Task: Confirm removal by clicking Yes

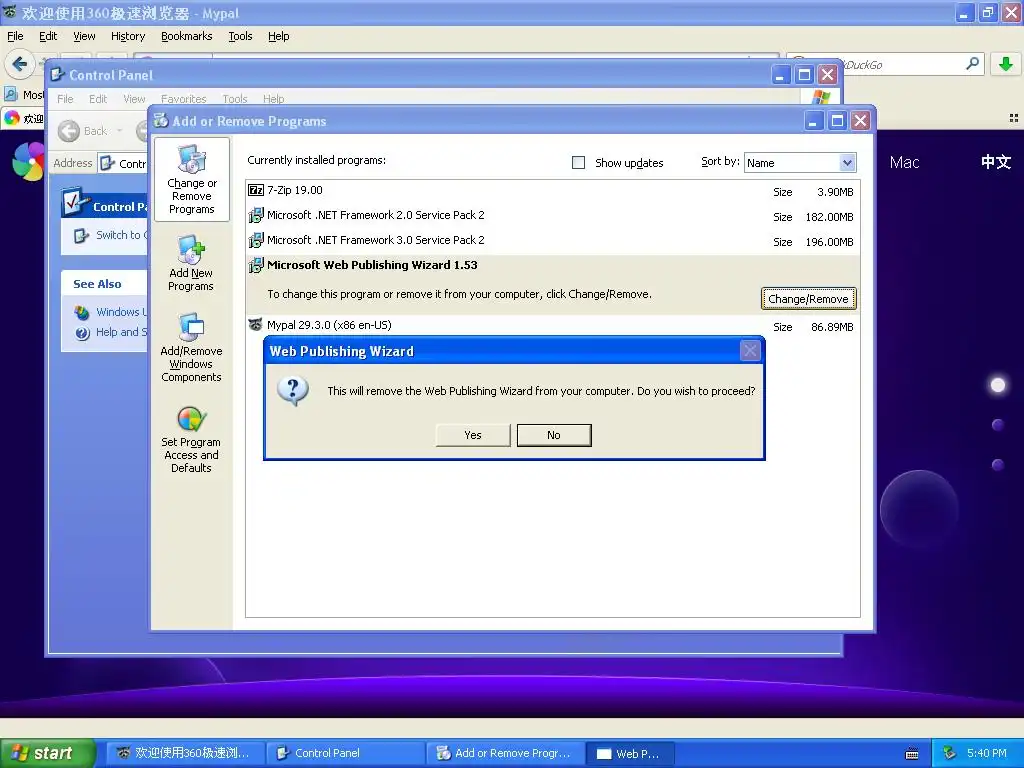Action: click(x=473, y=435)
